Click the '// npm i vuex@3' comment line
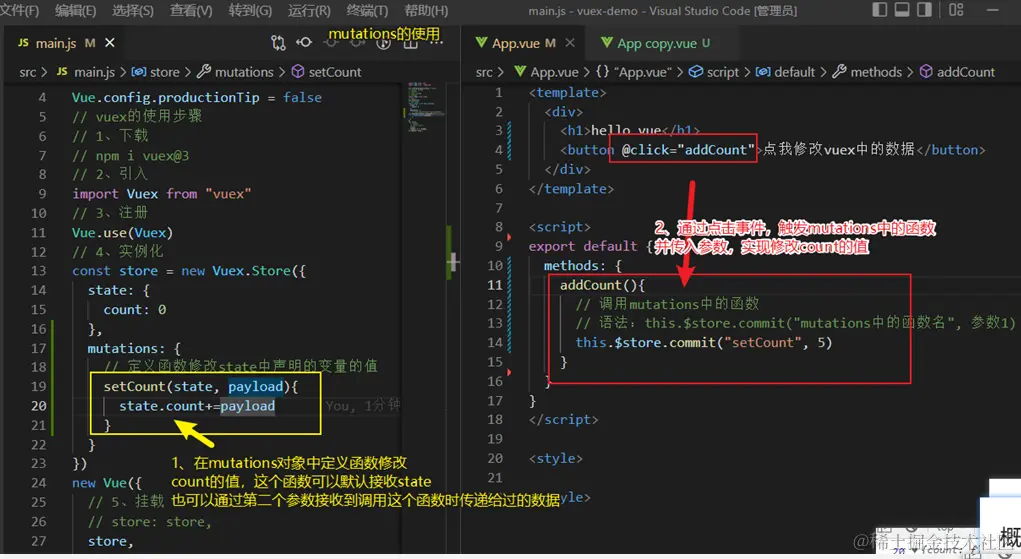The image size is (1021, 559). click(130, 156)
